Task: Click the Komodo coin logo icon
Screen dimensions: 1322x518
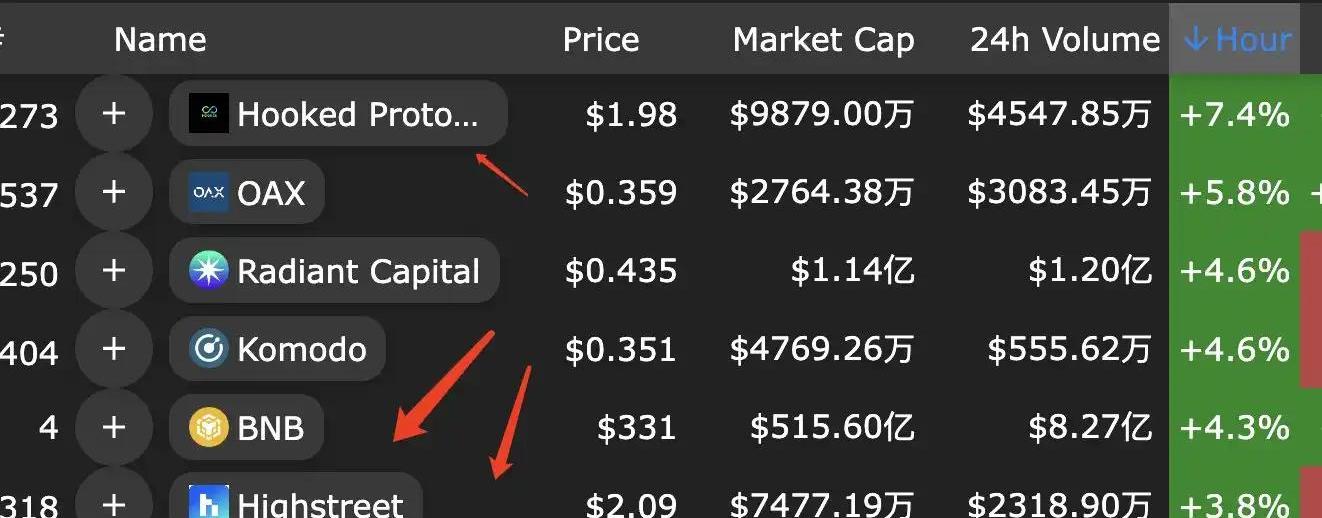Action: click(209, 349)
